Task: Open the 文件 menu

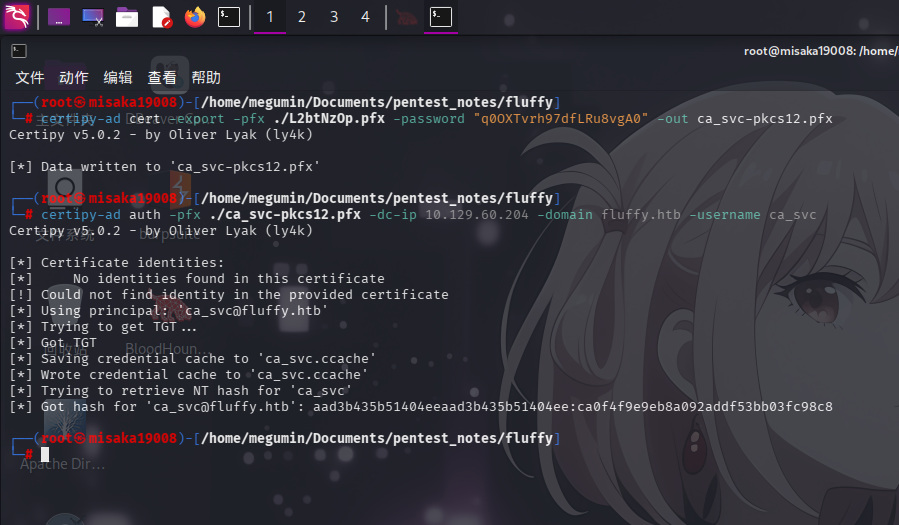Action: (x=29, y=77)
